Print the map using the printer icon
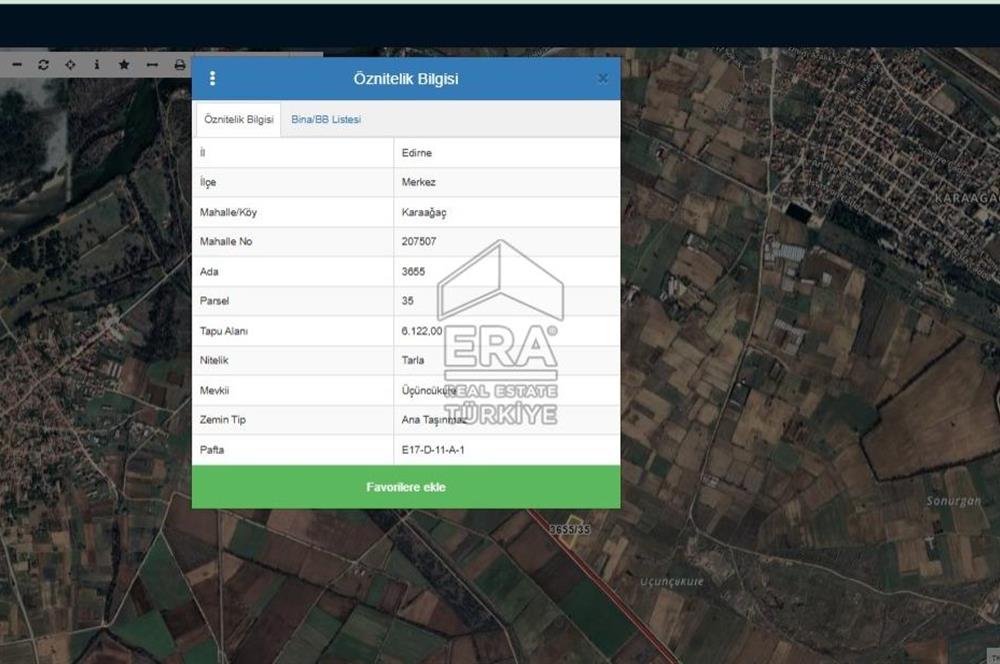Screen dimensions: 1000x664 tap(180, 64)
